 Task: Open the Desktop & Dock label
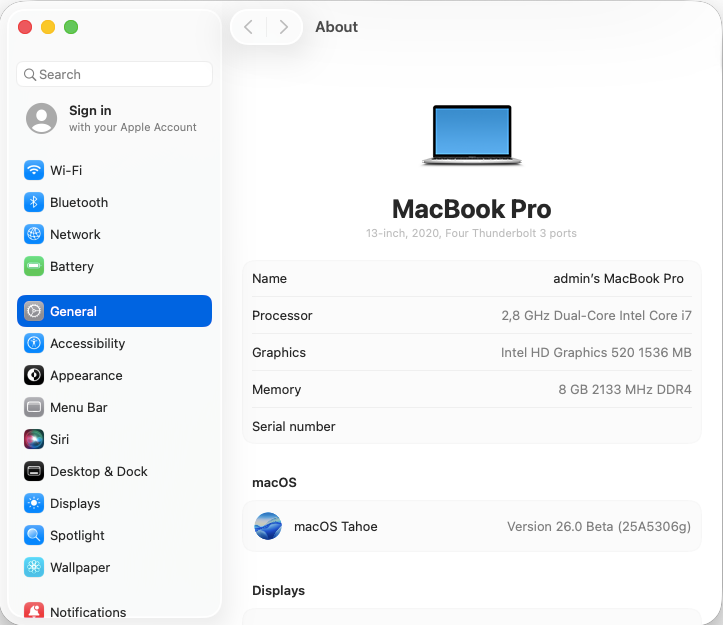click(99, 471)
